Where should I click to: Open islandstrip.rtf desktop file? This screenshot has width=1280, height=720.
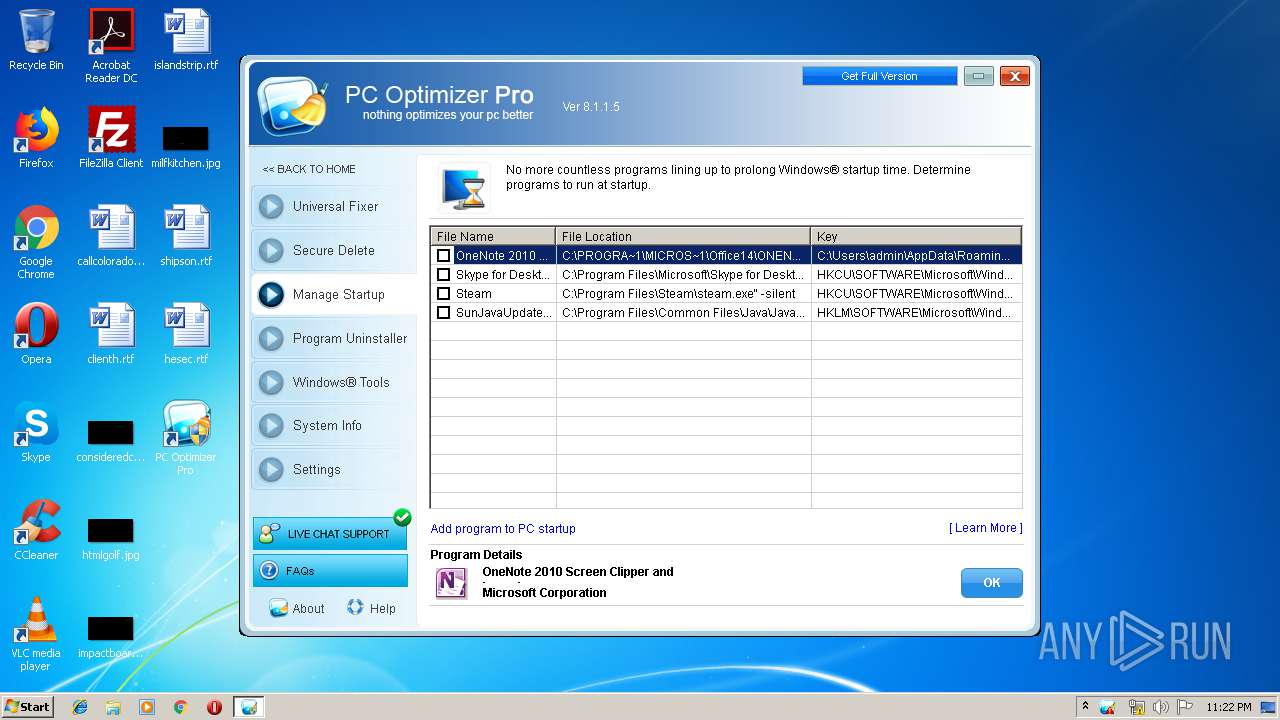(186, 40)
